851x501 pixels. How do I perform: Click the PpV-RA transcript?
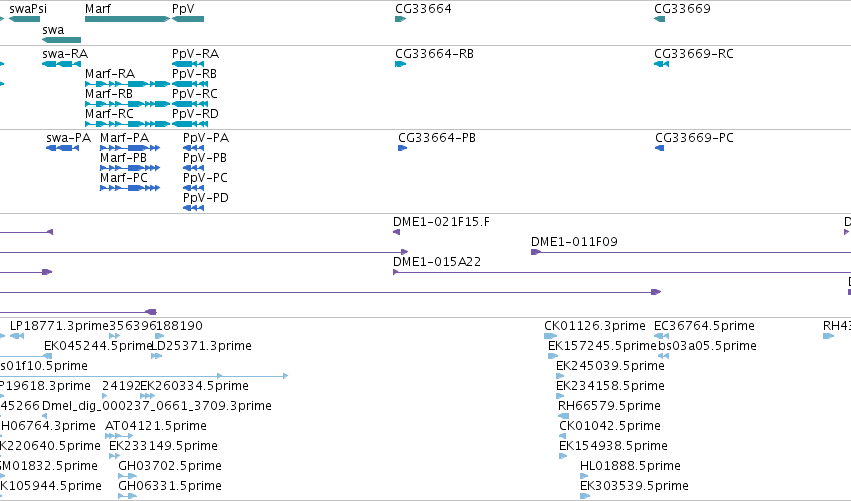[x=188, y=64]
